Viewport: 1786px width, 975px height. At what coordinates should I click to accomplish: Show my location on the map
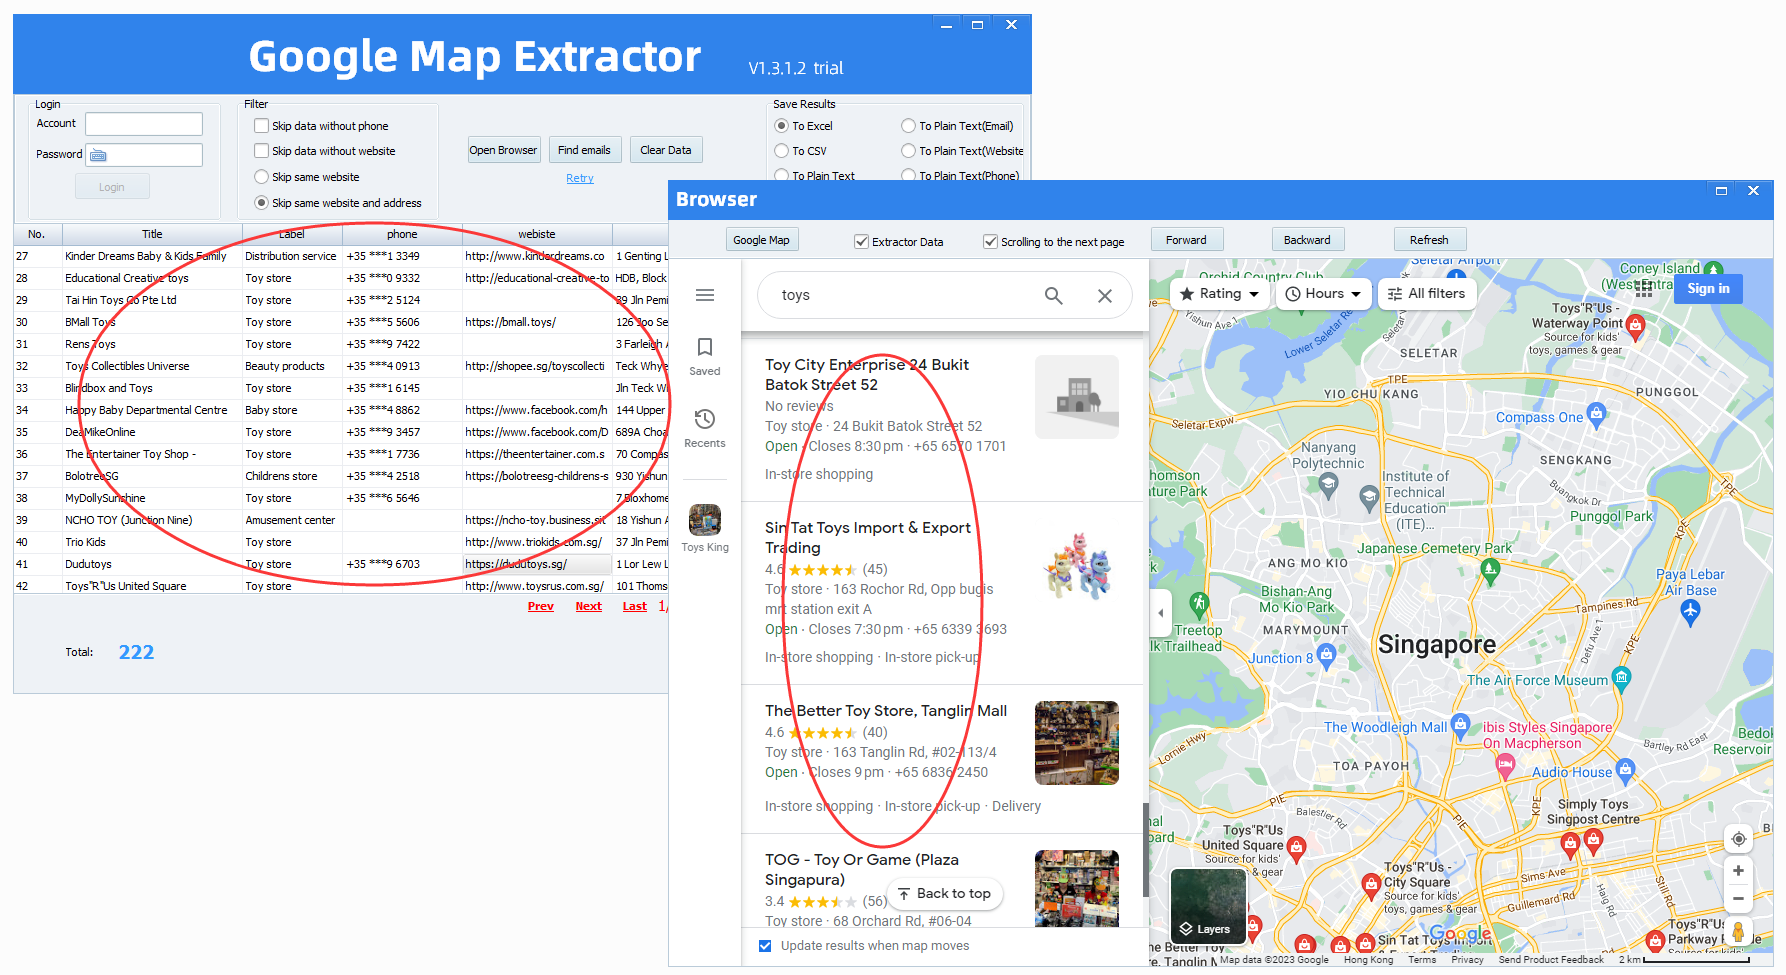pos(1738,839)
